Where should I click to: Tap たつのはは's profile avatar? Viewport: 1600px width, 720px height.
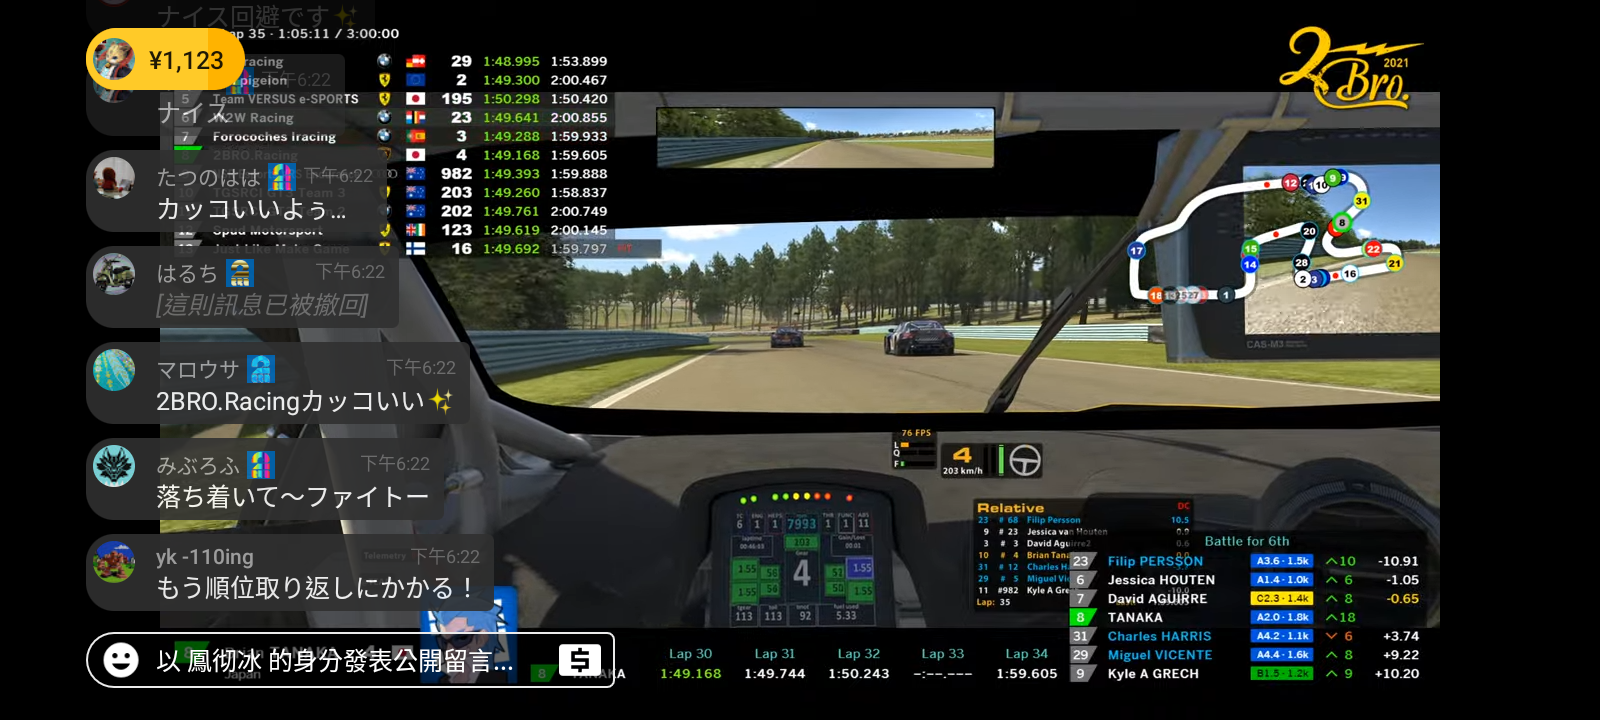pos(114,178)
